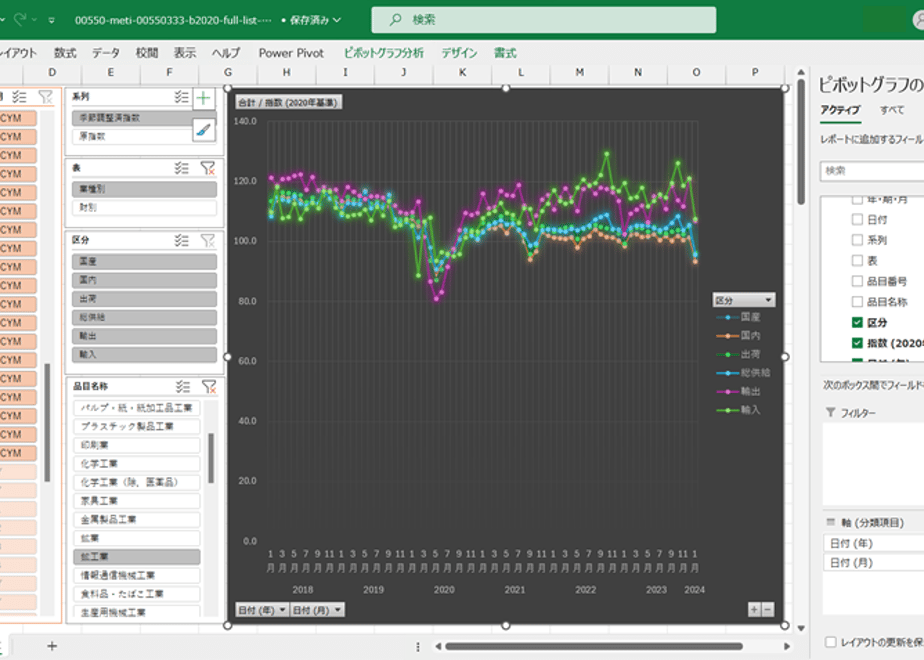Clear the filter on the leftmost slicer
Viewport: 924px width, 660px height.
pos(45,97)
